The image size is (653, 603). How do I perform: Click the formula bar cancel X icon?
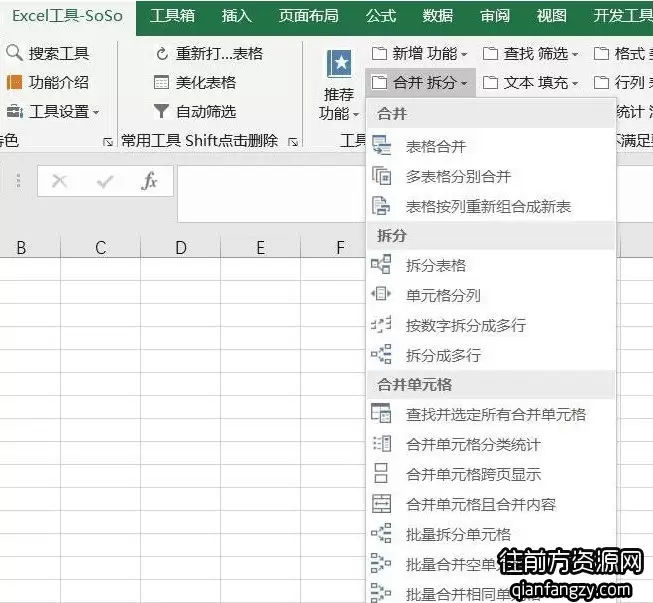tap(60, 181)
